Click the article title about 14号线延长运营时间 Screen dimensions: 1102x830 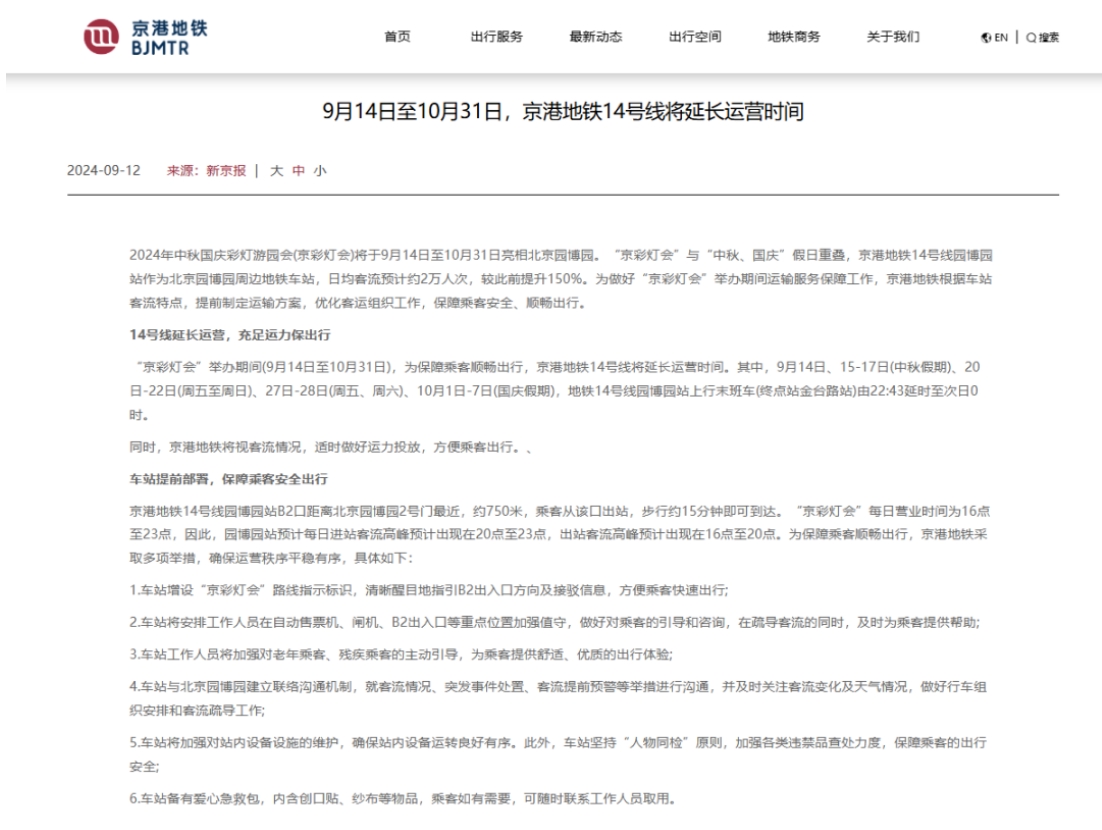[563, 111]
